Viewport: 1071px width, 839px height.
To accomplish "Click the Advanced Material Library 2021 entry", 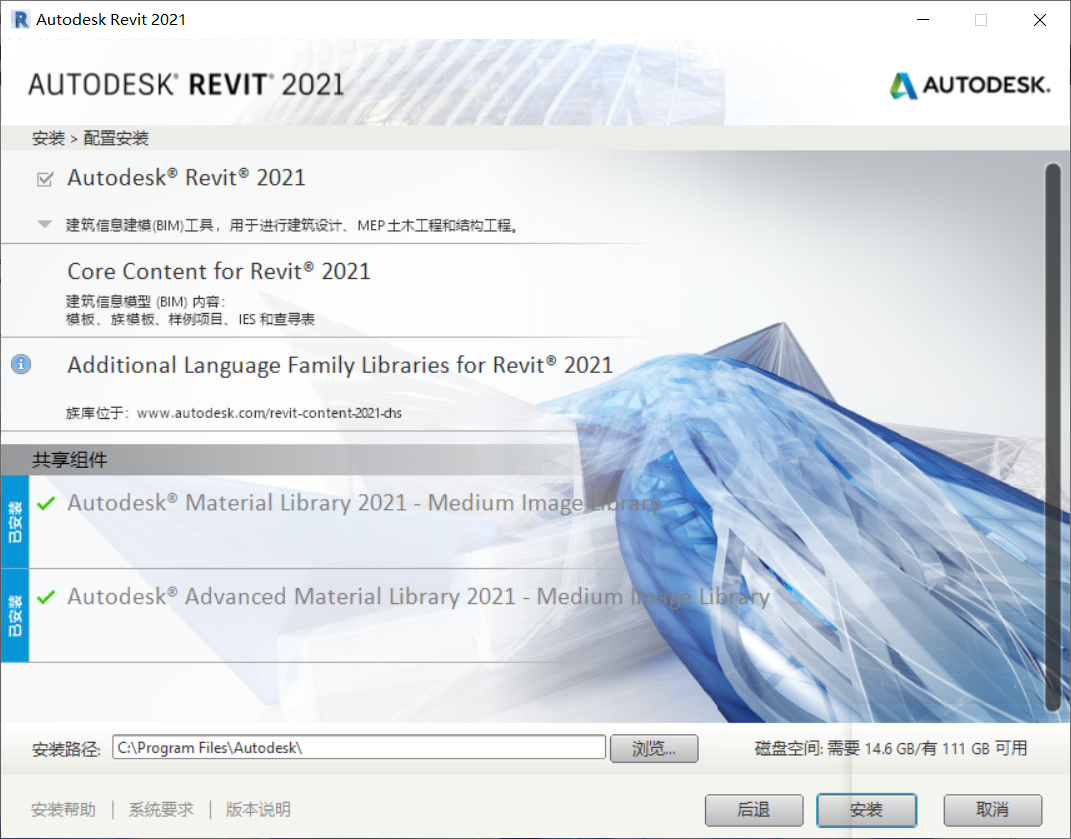I will (x=418, y=596).
